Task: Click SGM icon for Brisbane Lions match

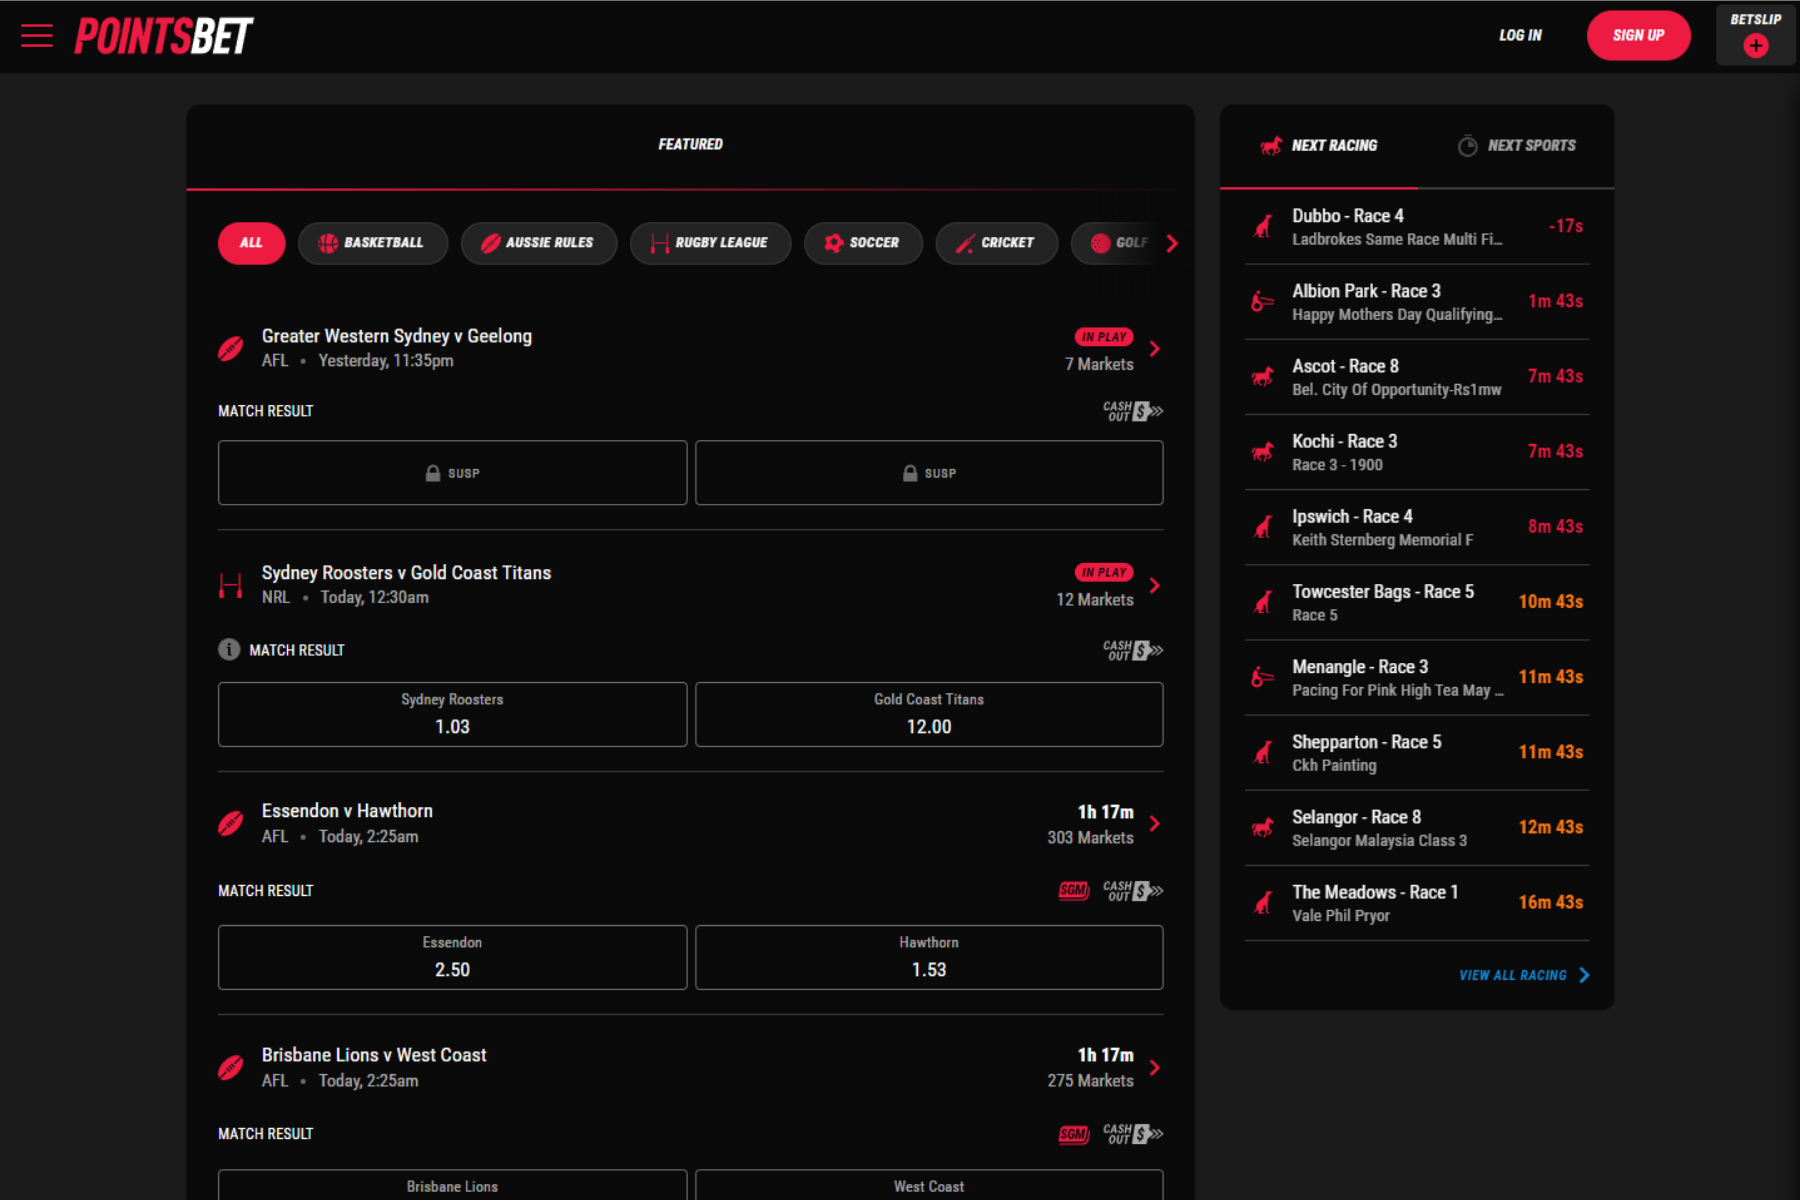Action: pos(1074,1134)
